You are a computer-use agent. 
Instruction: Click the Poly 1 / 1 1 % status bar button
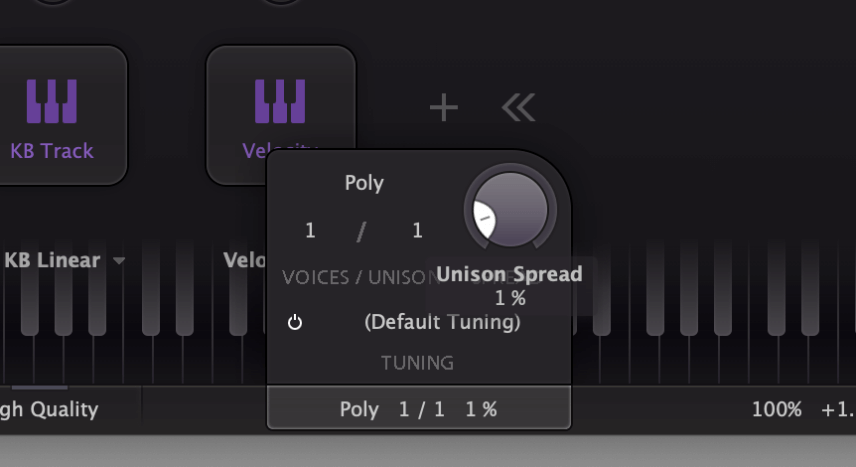click(419, 409)
